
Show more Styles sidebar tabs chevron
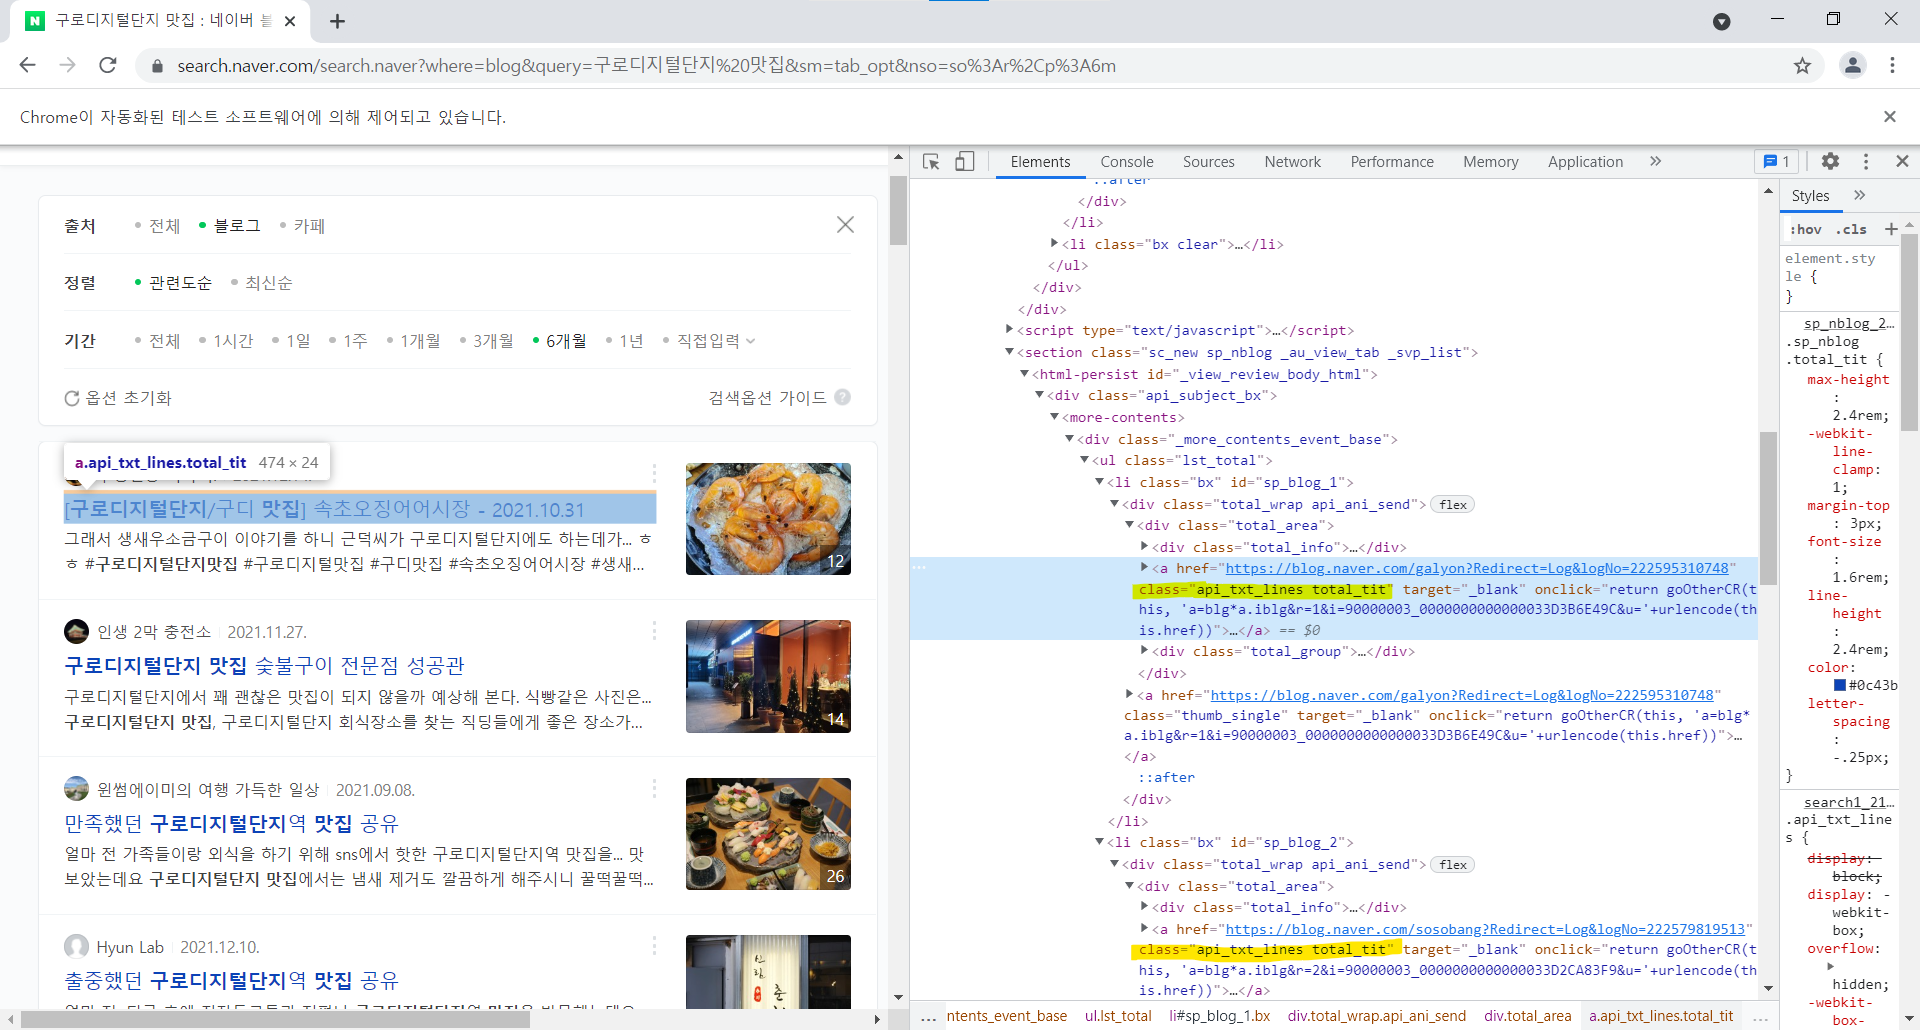(1859, 195)
